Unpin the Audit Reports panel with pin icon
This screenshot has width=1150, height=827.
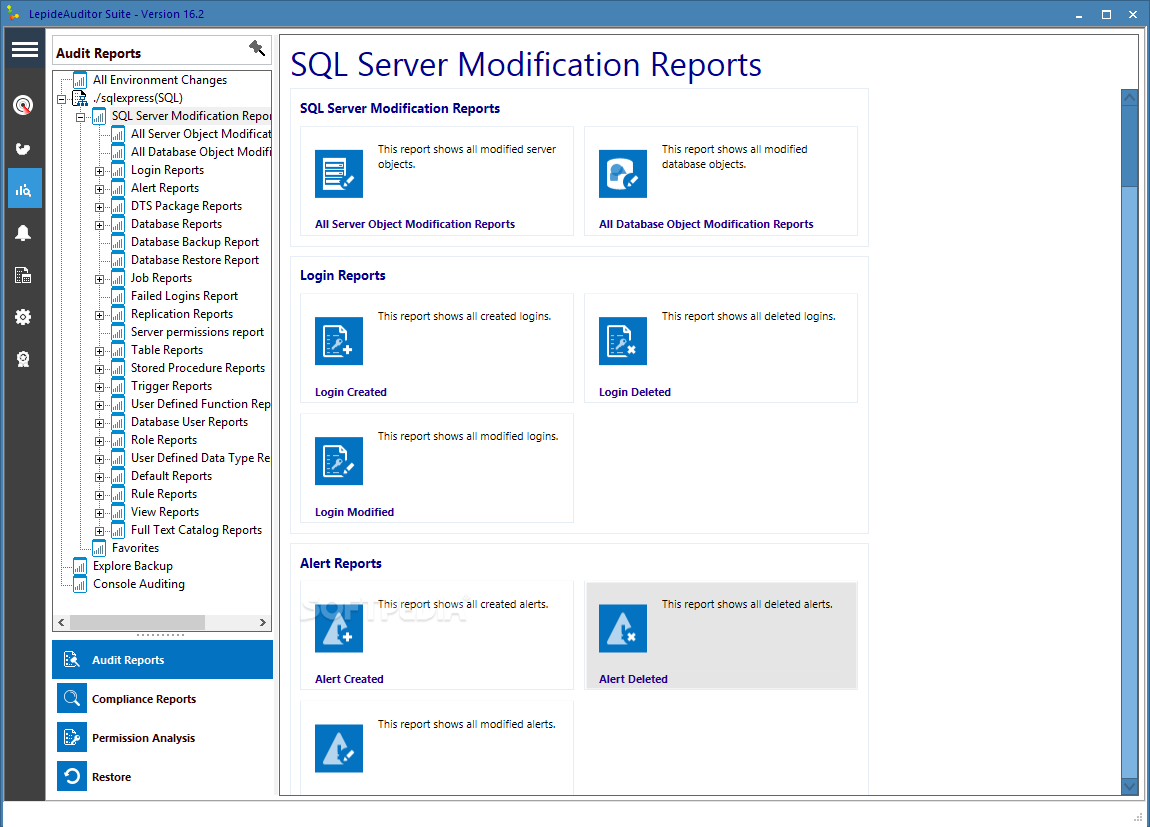[x=257, y=48]
